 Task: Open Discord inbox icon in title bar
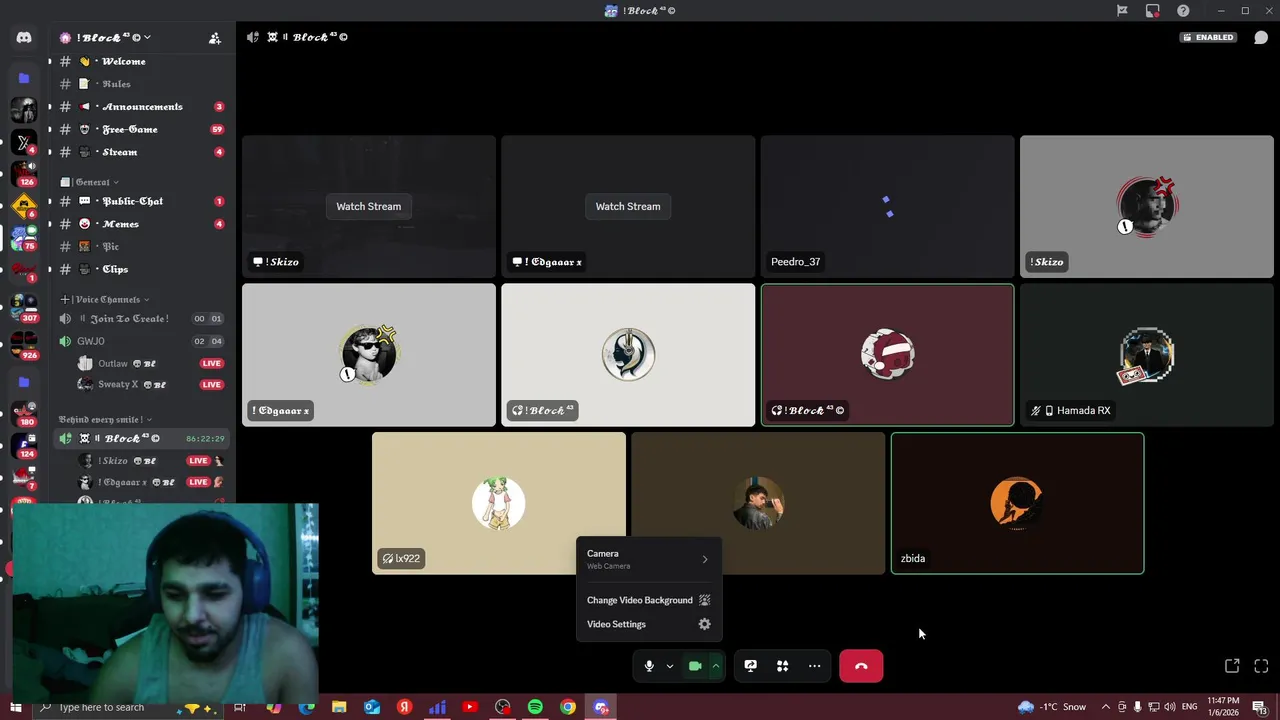[1153, 11]
